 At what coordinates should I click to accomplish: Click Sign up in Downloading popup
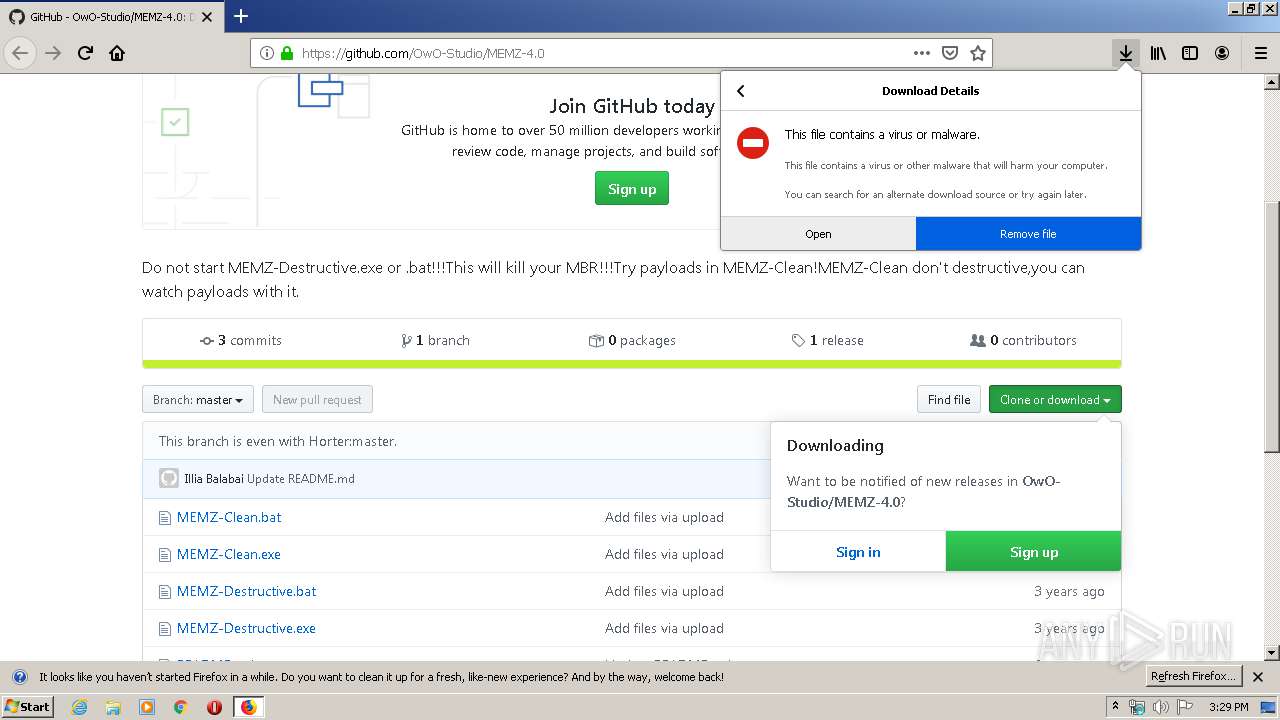click(x=1034, y=552)
